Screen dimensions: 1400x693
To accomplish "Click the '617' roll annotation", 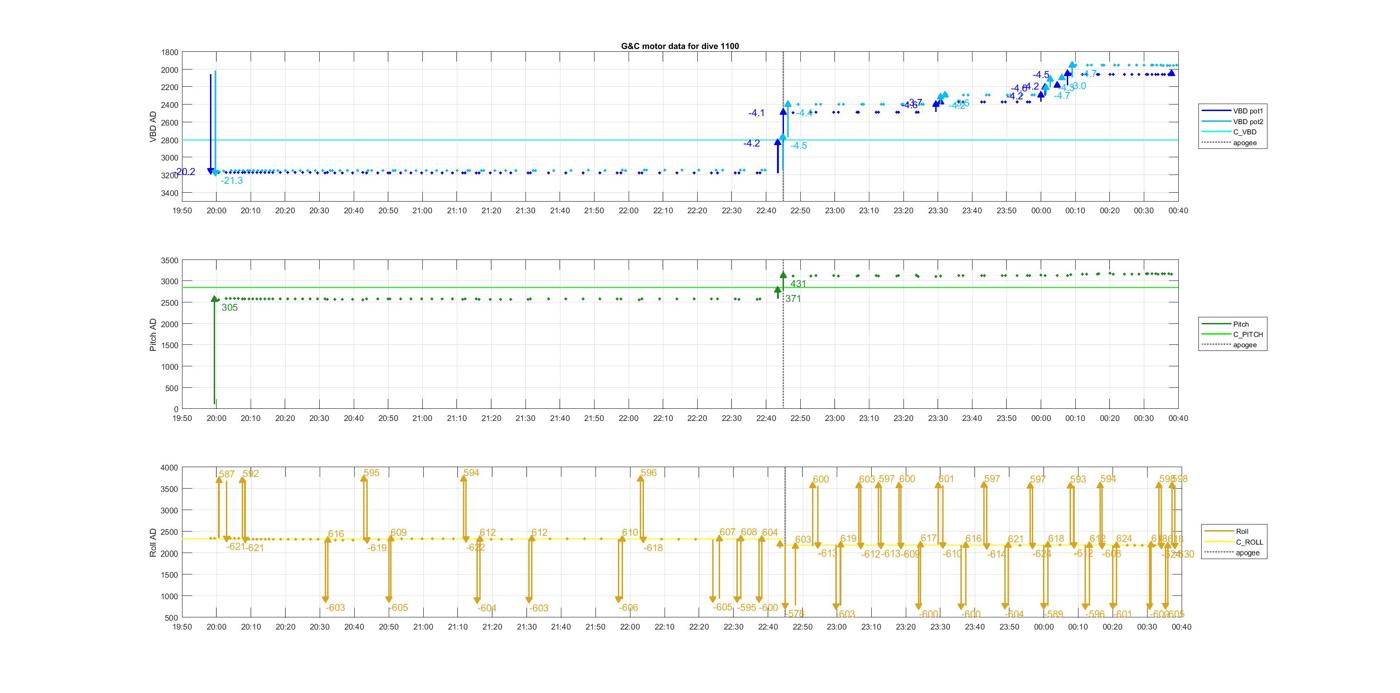I will 929,539.
